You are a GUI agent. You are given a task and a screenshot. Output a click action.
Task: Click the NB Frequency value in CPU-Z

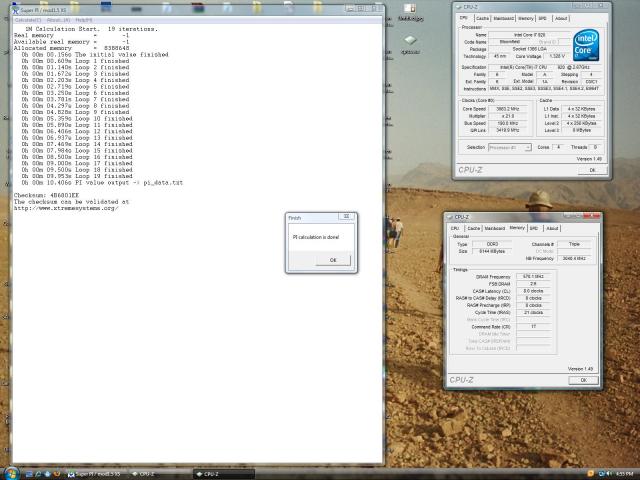[x=574, y=258]
